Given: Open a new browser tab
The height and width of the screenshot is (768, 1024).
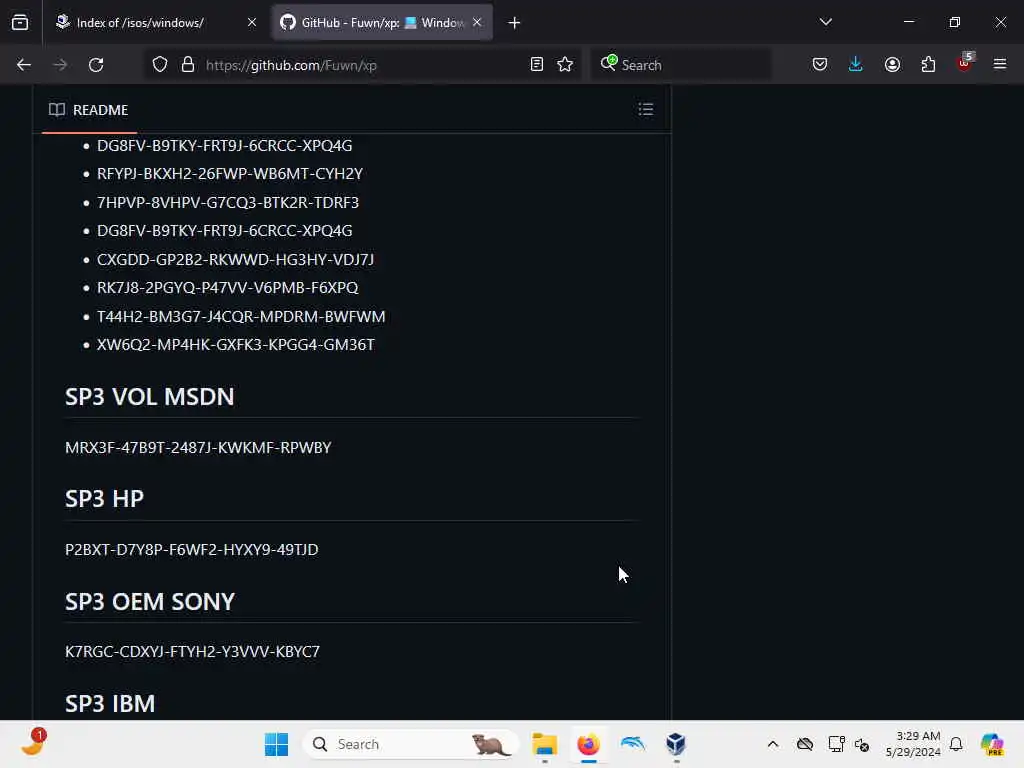Looking at the screenshot, I should (514, 23).
